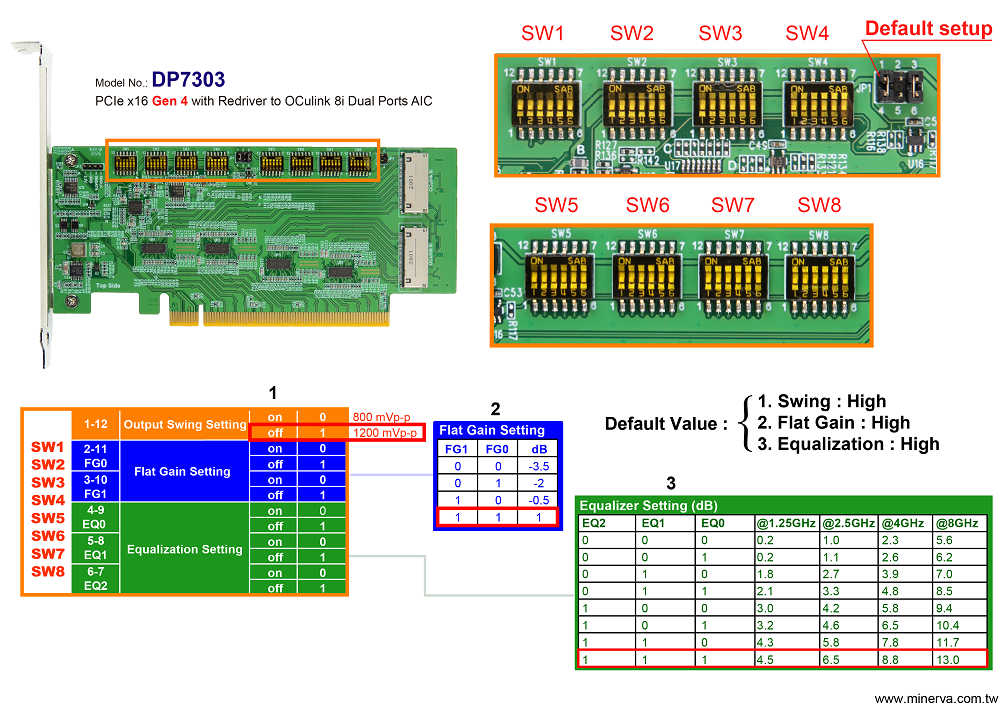The height and width of the screenshot is (707, 1000).
Task: Click the 8.8 value in the equalizer table
Action: click(x=891, y=660)
